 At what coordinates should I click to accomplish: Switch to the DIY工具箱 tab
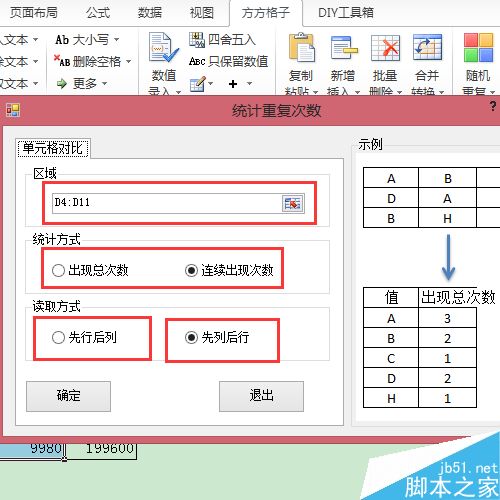point(346,13)
